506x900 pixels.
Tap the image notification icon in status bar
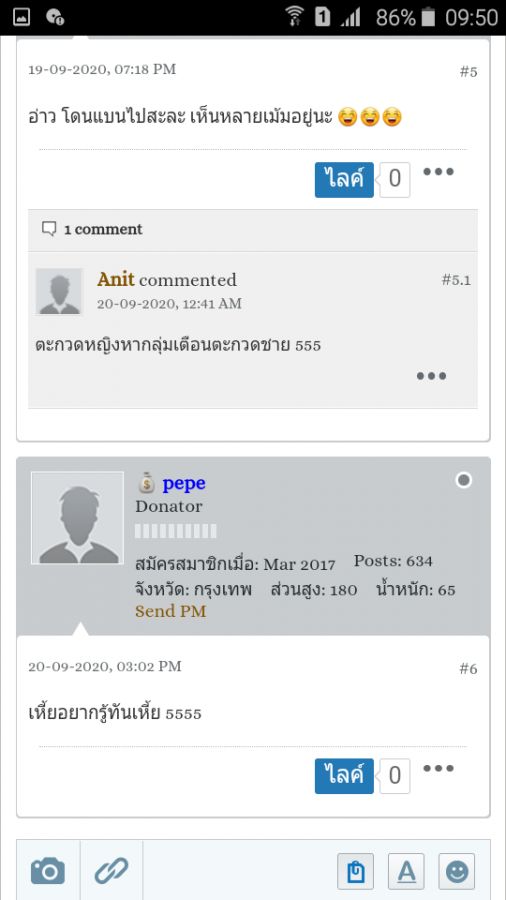[21, 17]
